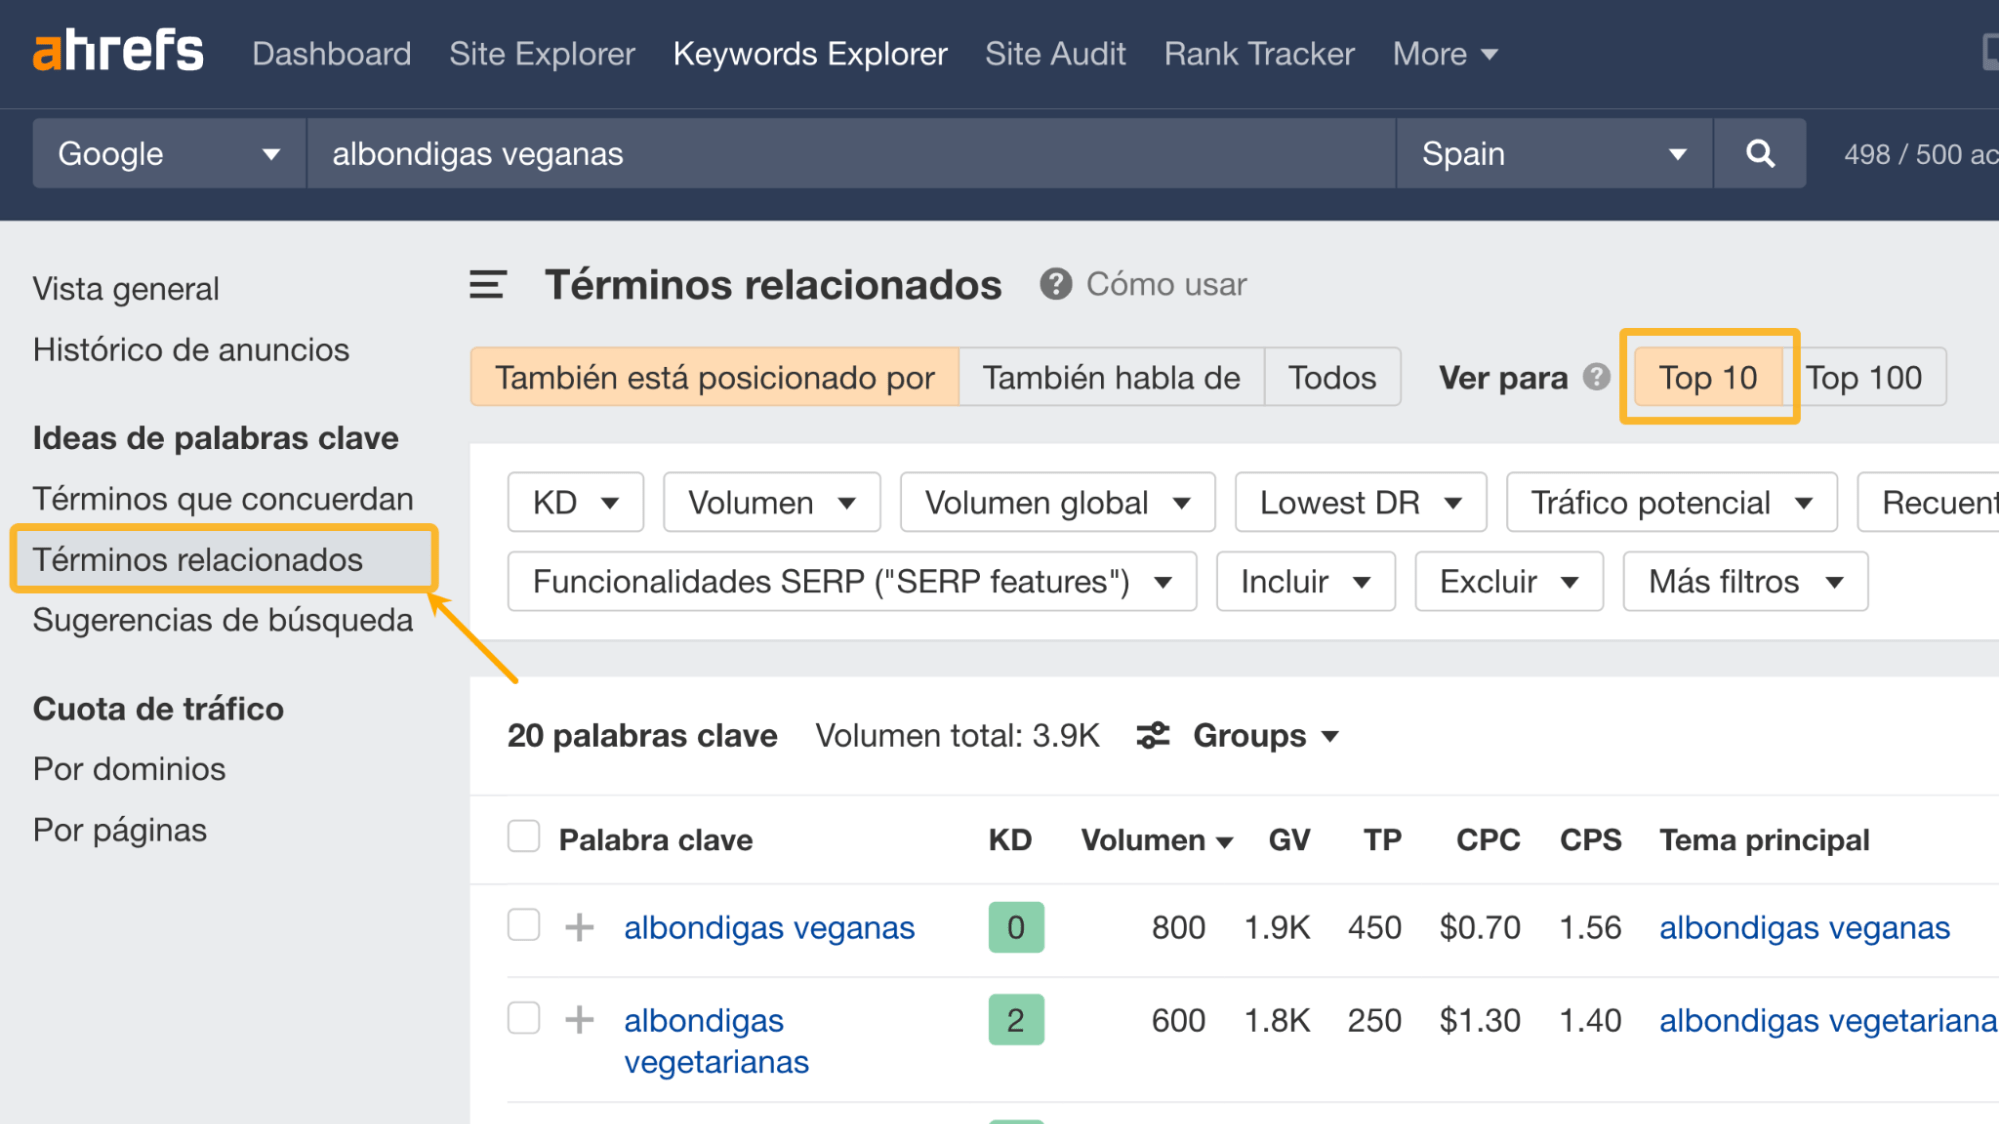Add albondigas veganas with the plus icon
This screenshot has width=1999, height=1125.
(578, 927)
